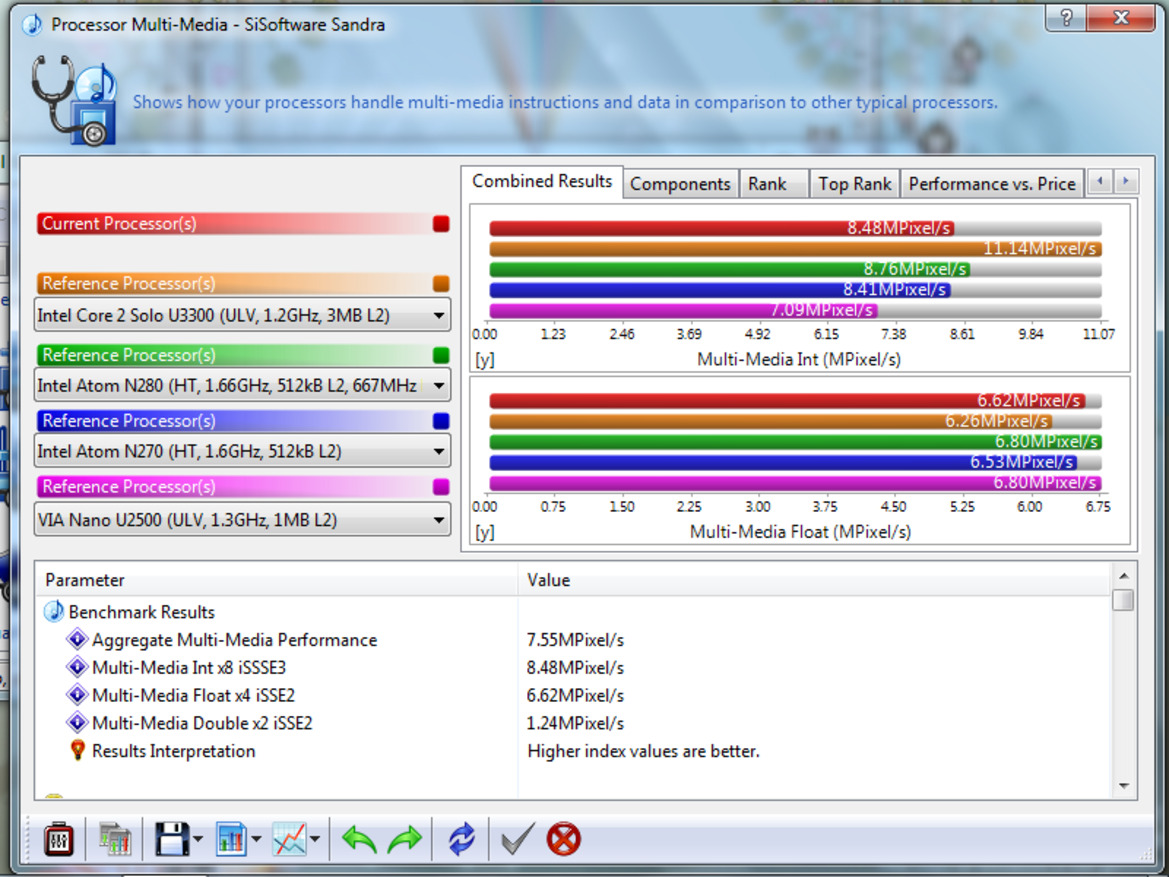
Task: Select the Aggregate Multi-Media Performance row
Action: [x=573, y=640]
